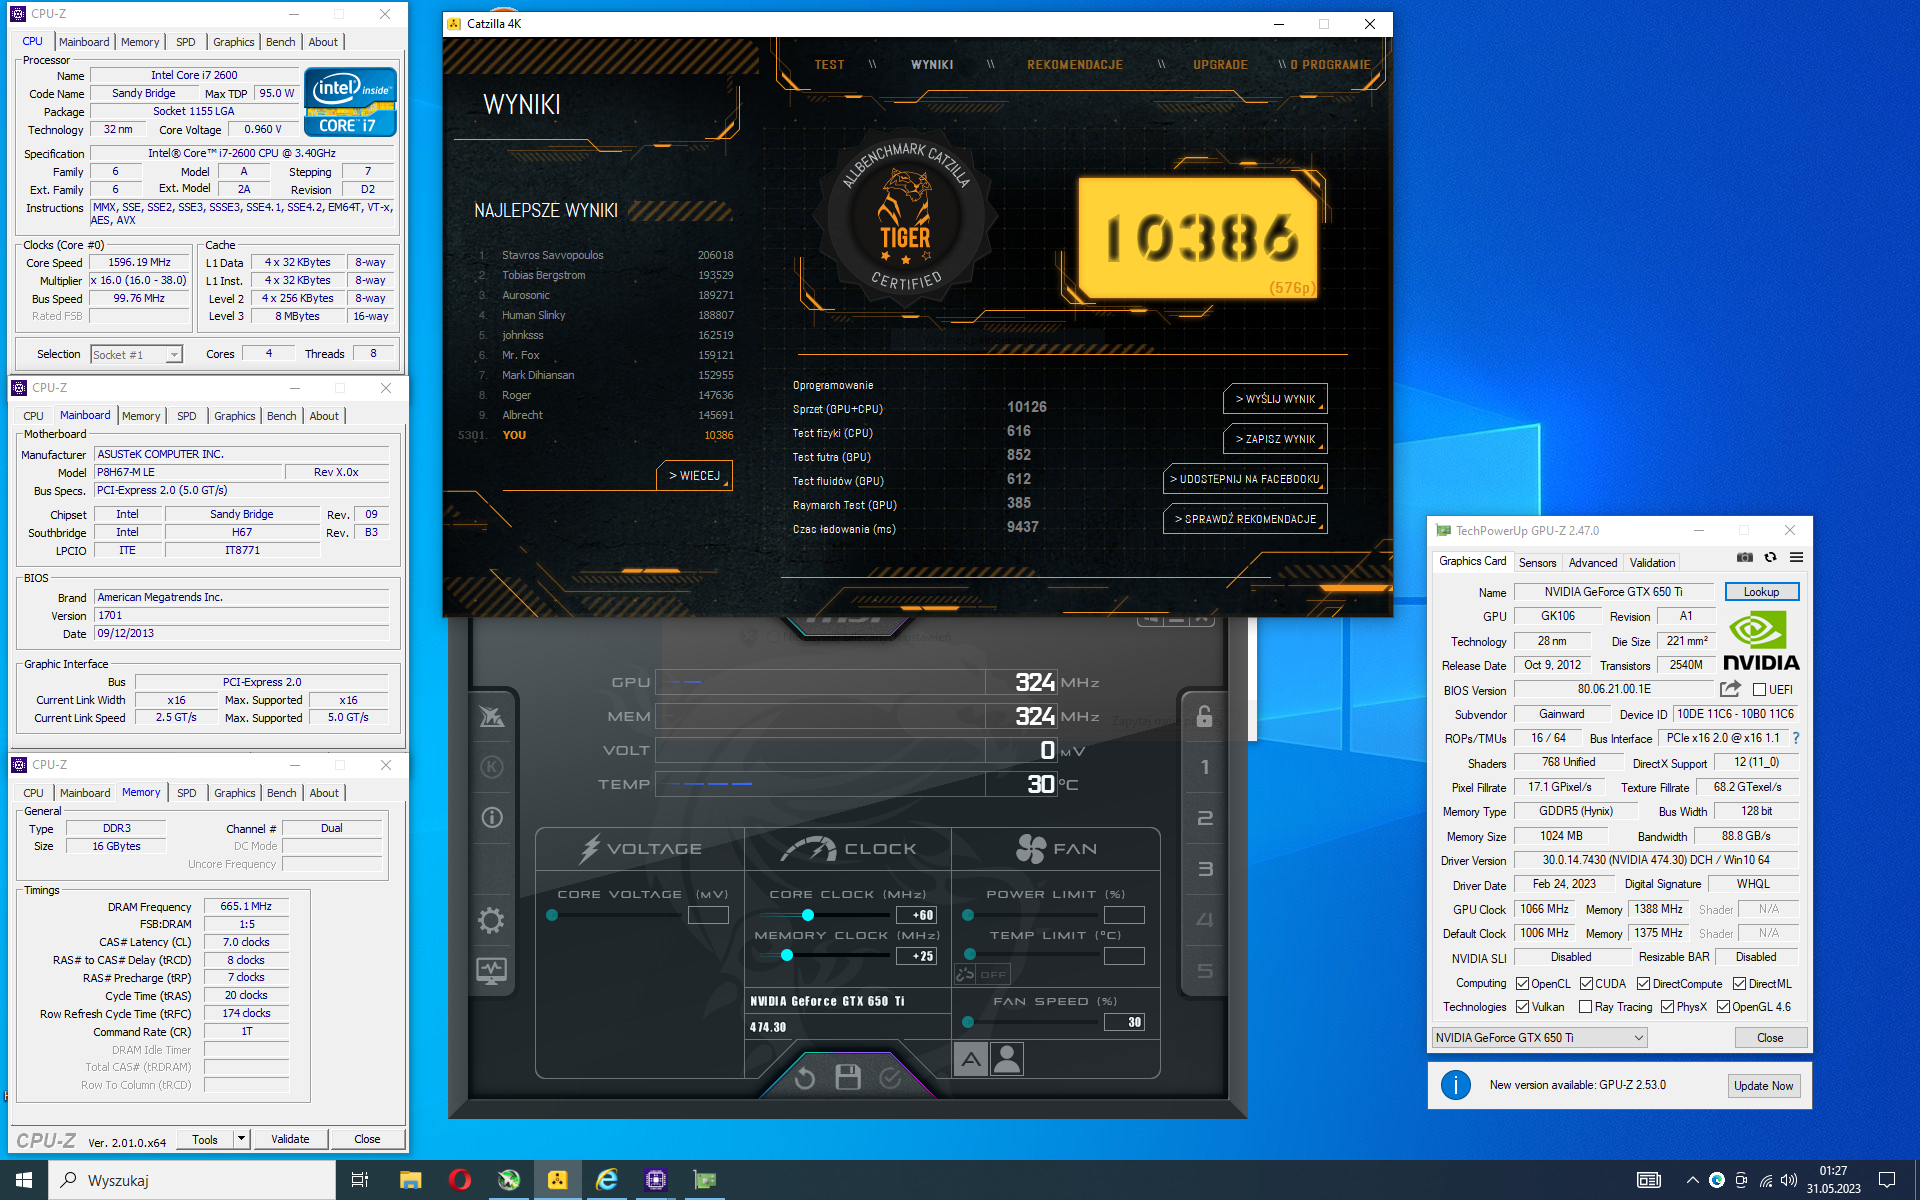Open CPU-Z Socket #1 selection dropdown

pos(137,354)
